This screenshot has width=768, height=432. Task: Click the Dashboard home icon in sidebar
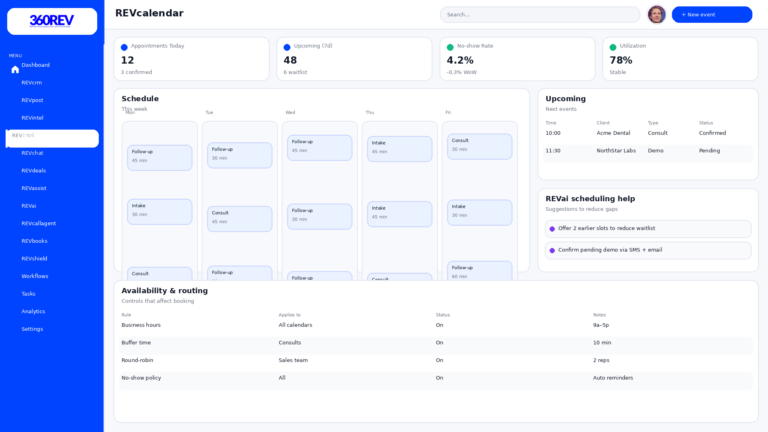[x=15, y=70]
